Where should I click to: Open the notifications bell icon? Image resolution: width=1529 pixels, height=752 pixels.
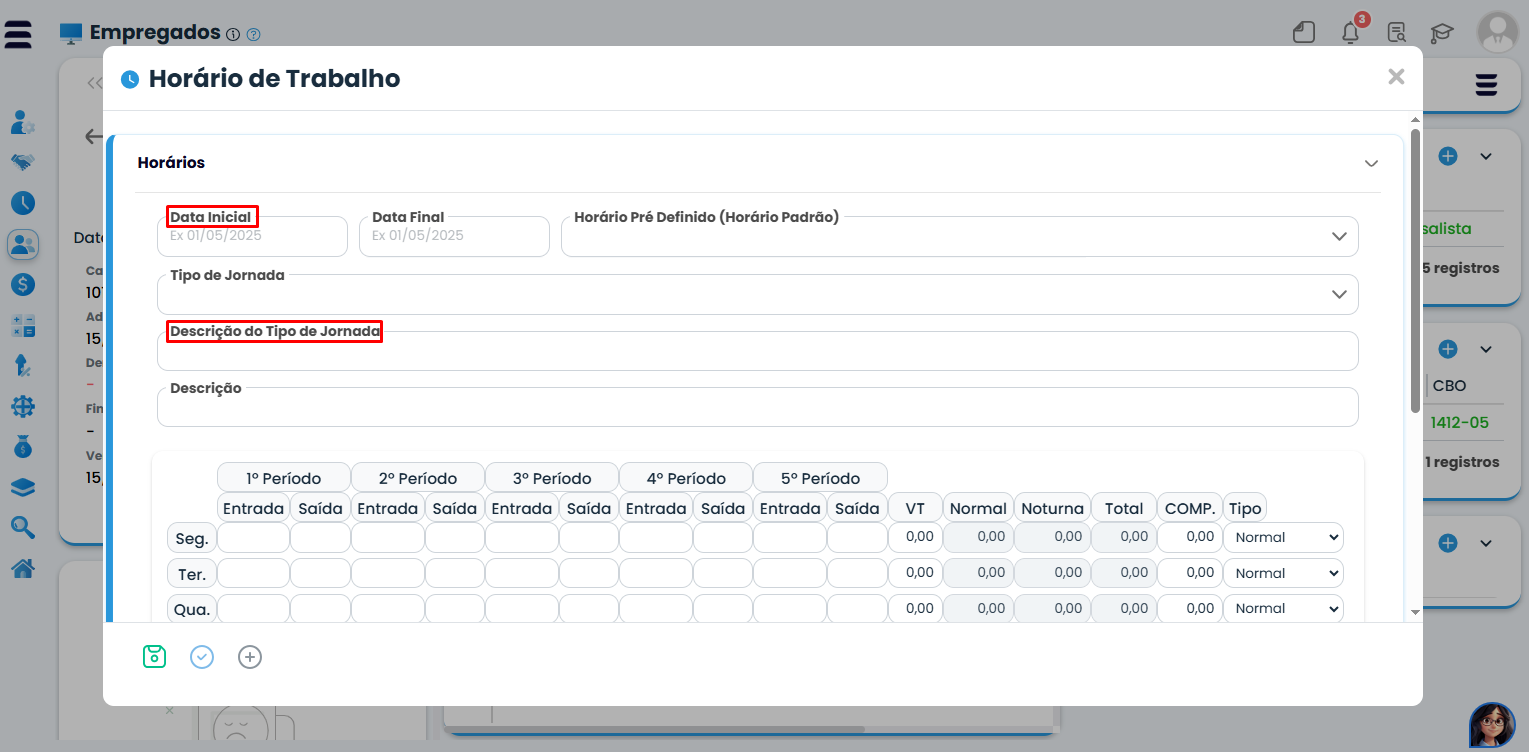(1350, 32)
